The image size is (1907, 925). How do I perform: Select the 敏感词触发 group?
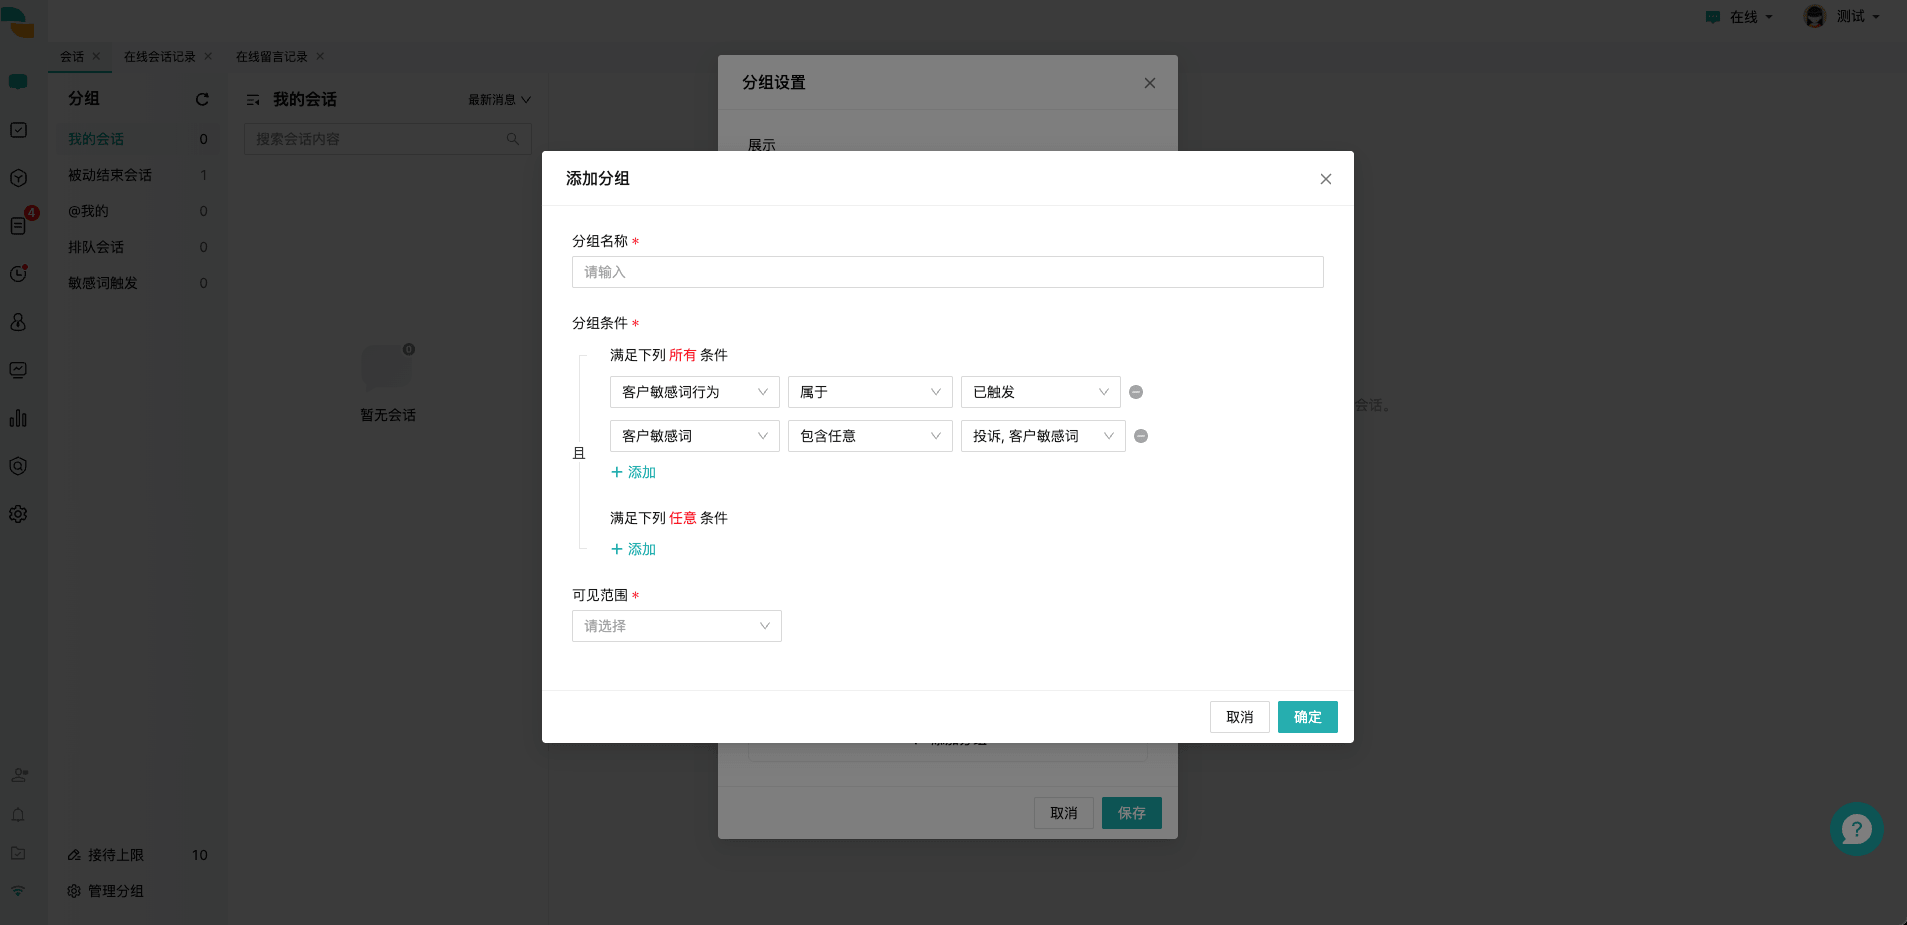click(138, 283)
